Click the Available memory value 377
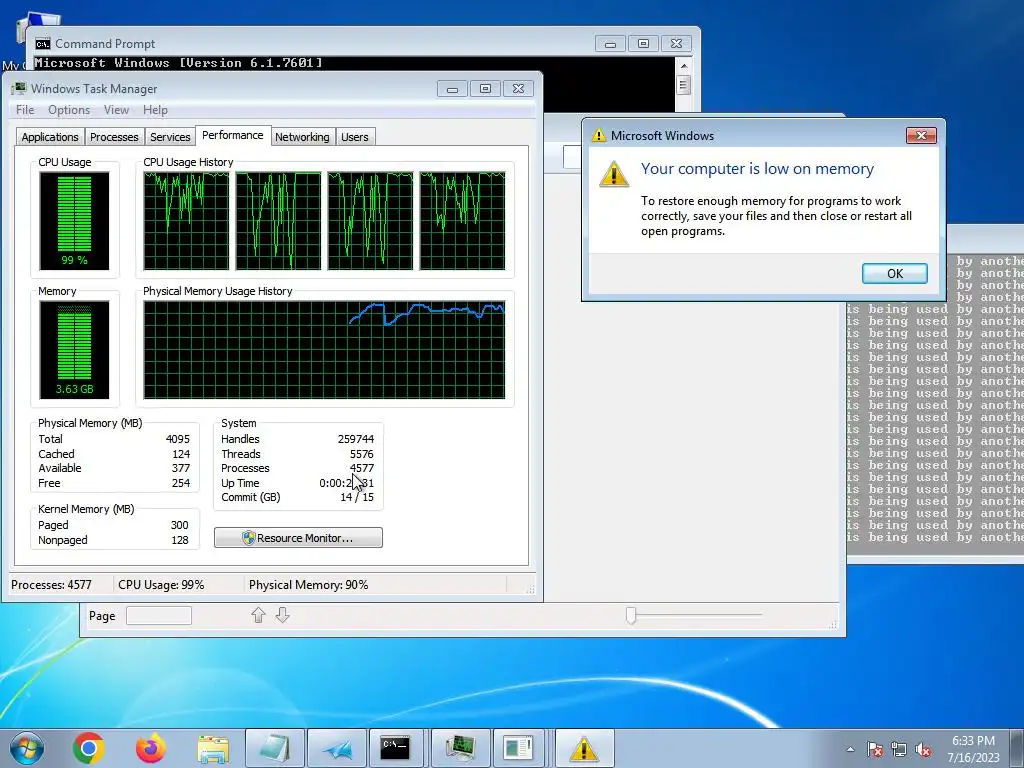Screen dimensions: 1024x768 181,468
